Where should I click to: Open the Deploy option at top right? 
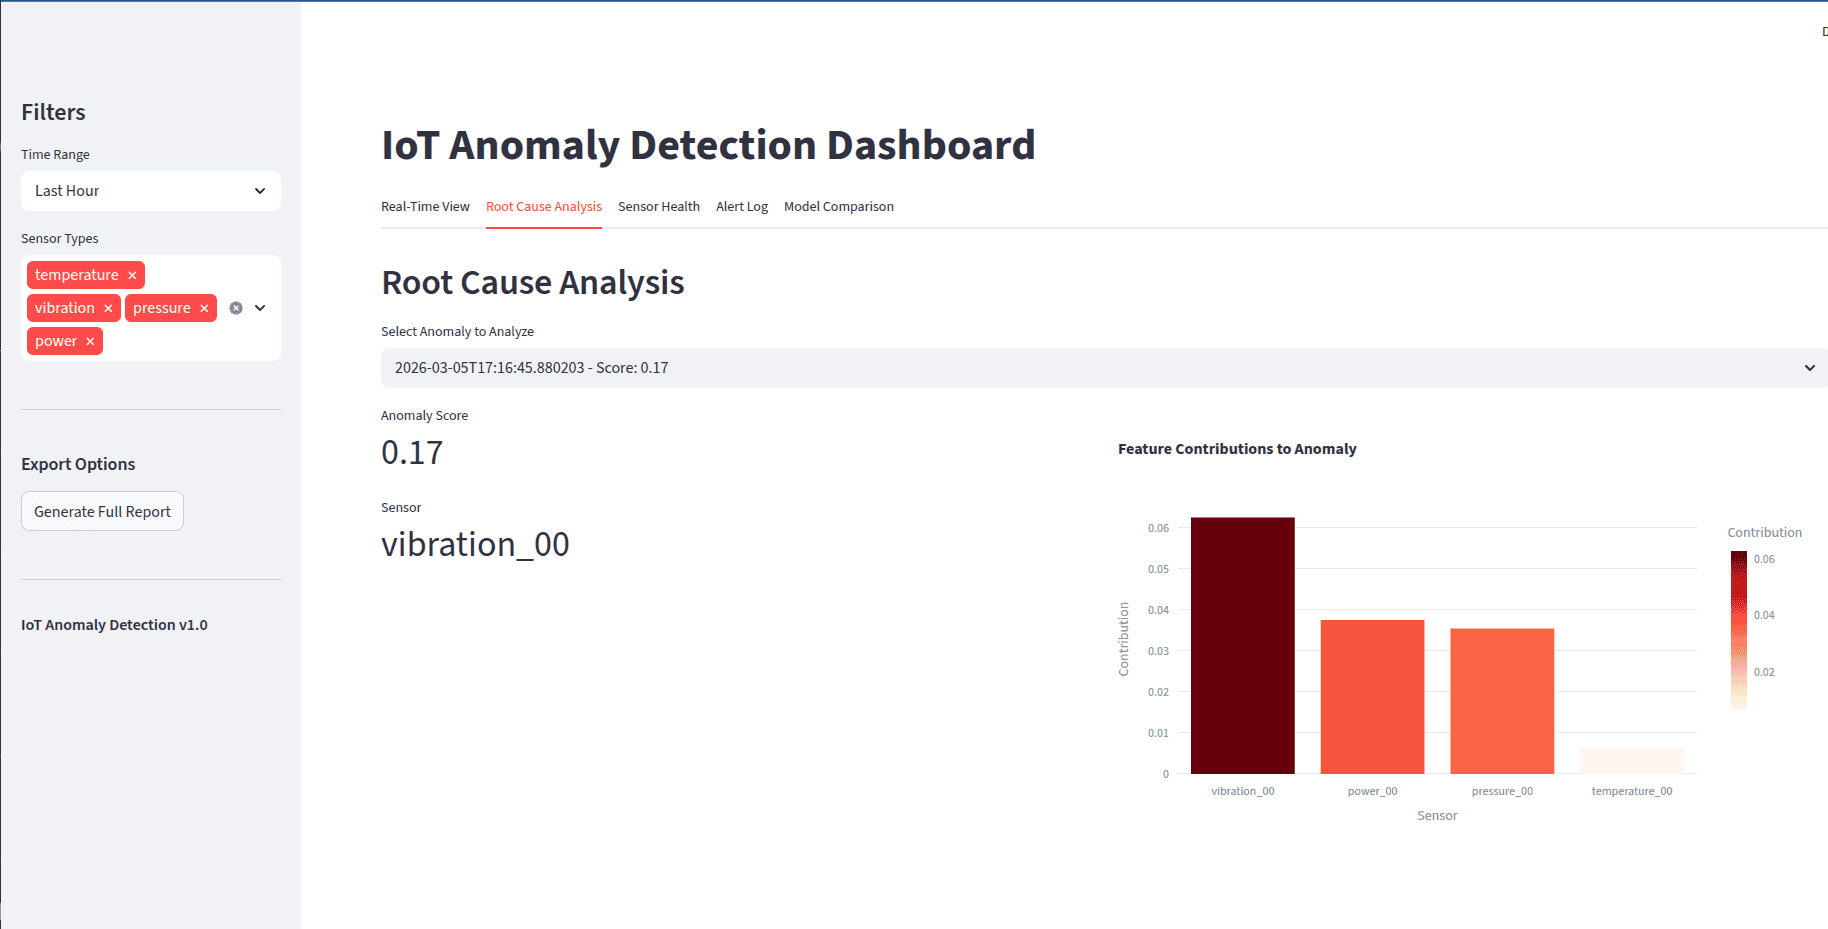point(1823,32)
